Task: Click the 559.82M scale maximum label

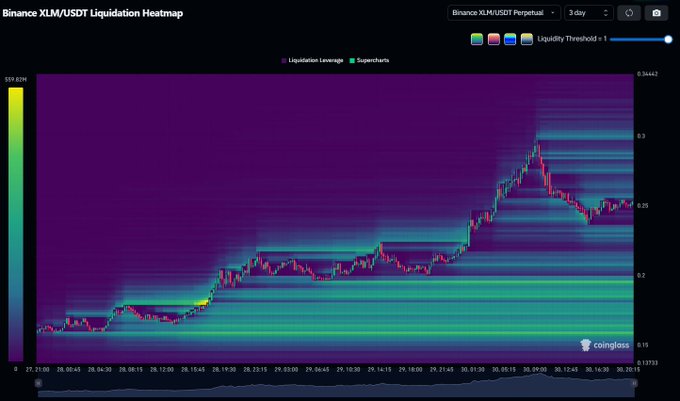Action: pyautogui.click(x=16, y=79)
